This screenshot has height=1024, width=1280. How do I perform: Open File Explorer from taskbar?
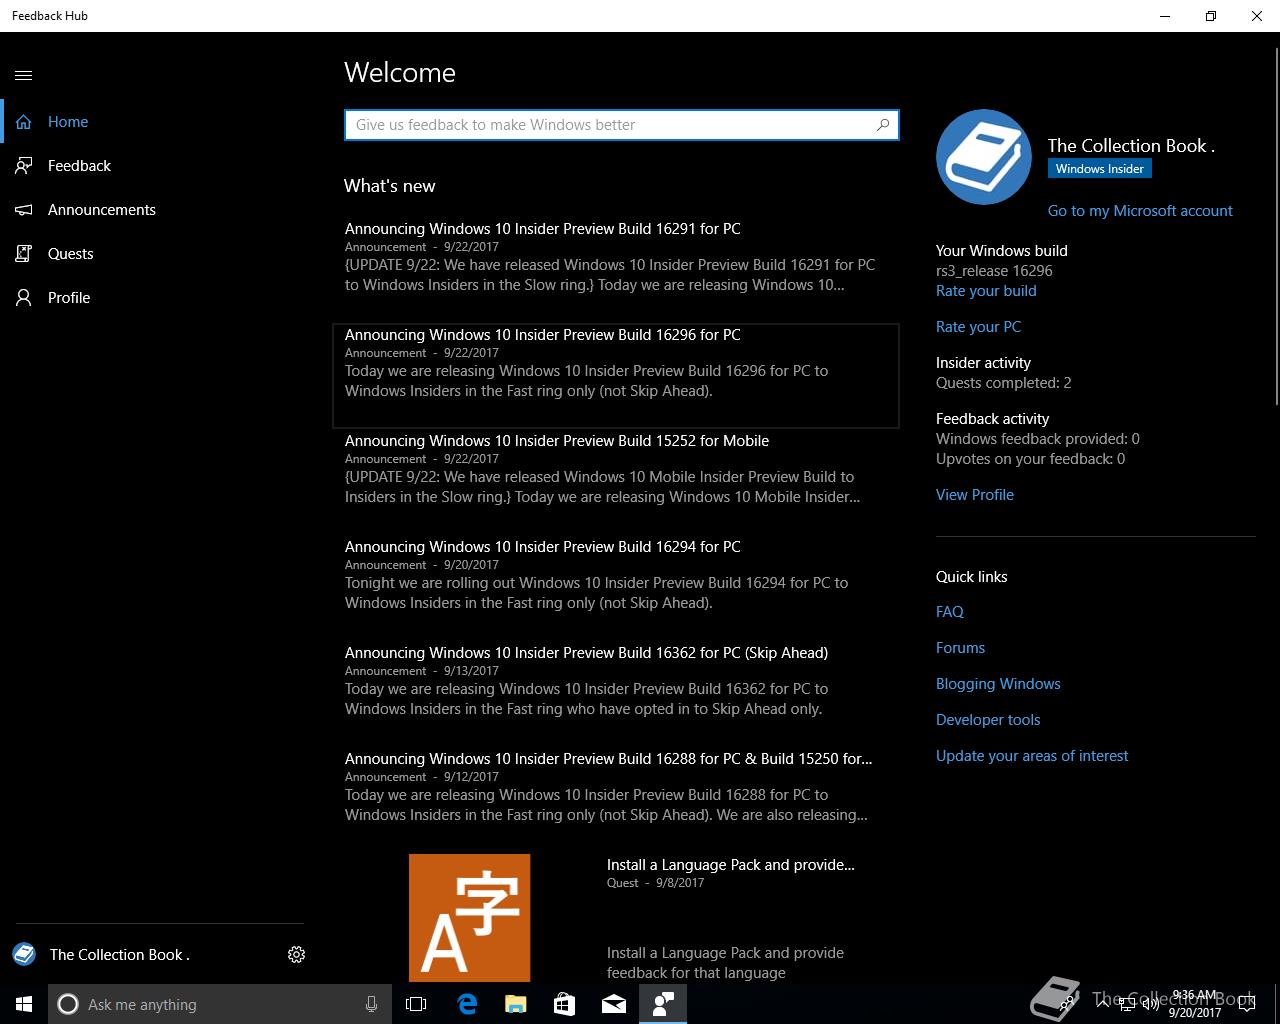516,1004
